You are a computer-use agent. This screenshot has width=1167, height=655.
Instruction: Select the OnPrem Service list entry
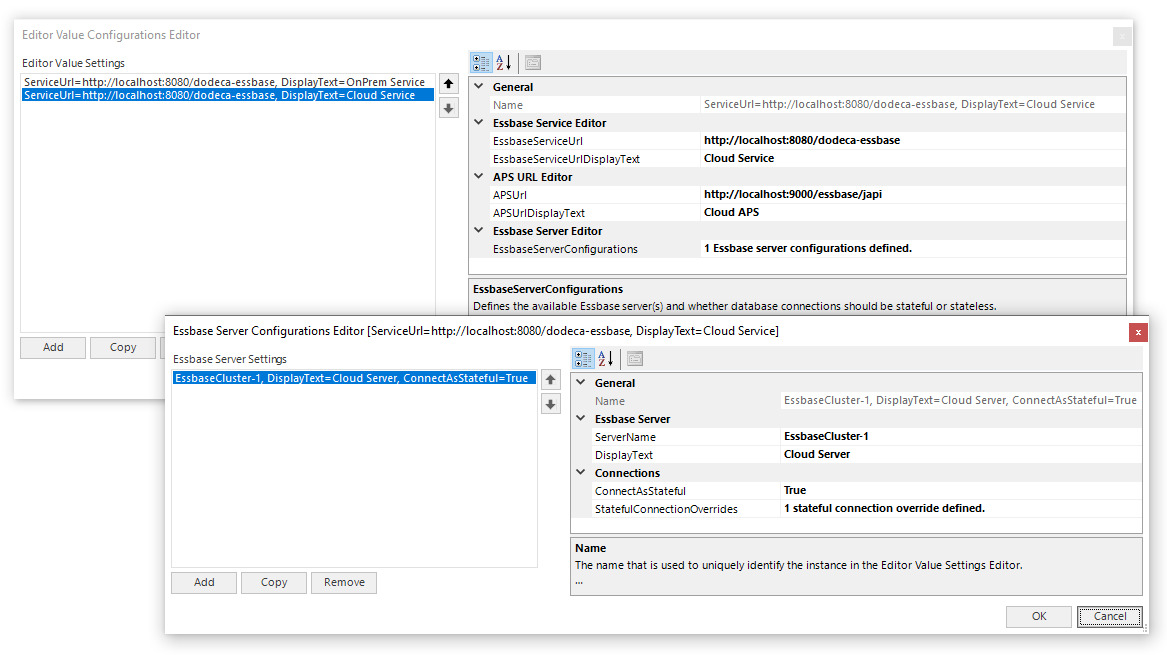tap(228, 82)
